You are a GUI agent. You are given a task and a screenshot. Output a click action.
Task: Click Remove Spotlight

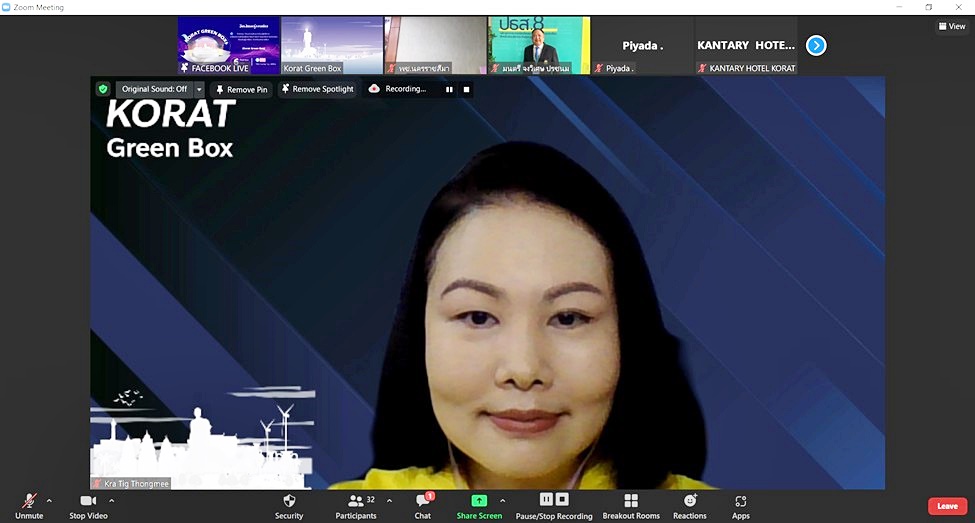click(318, 89)
